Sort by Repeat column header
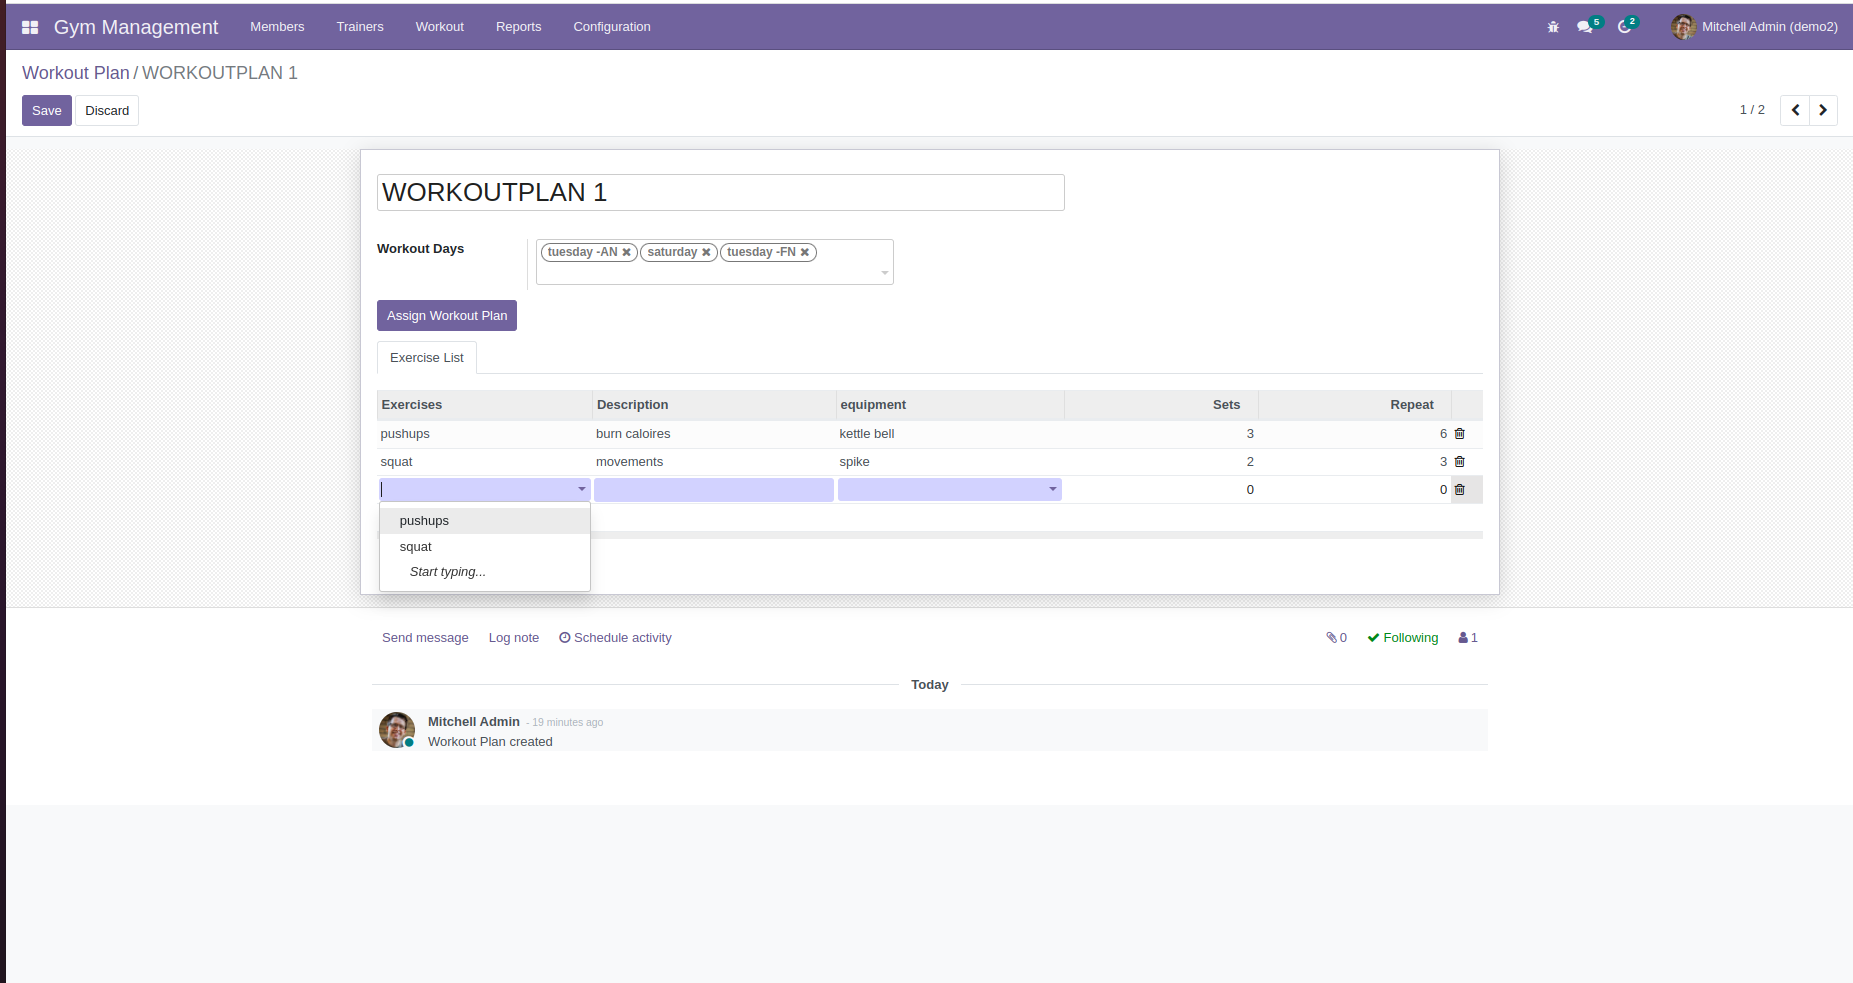Screen dimensions: 1853x983 (1355, 405)
